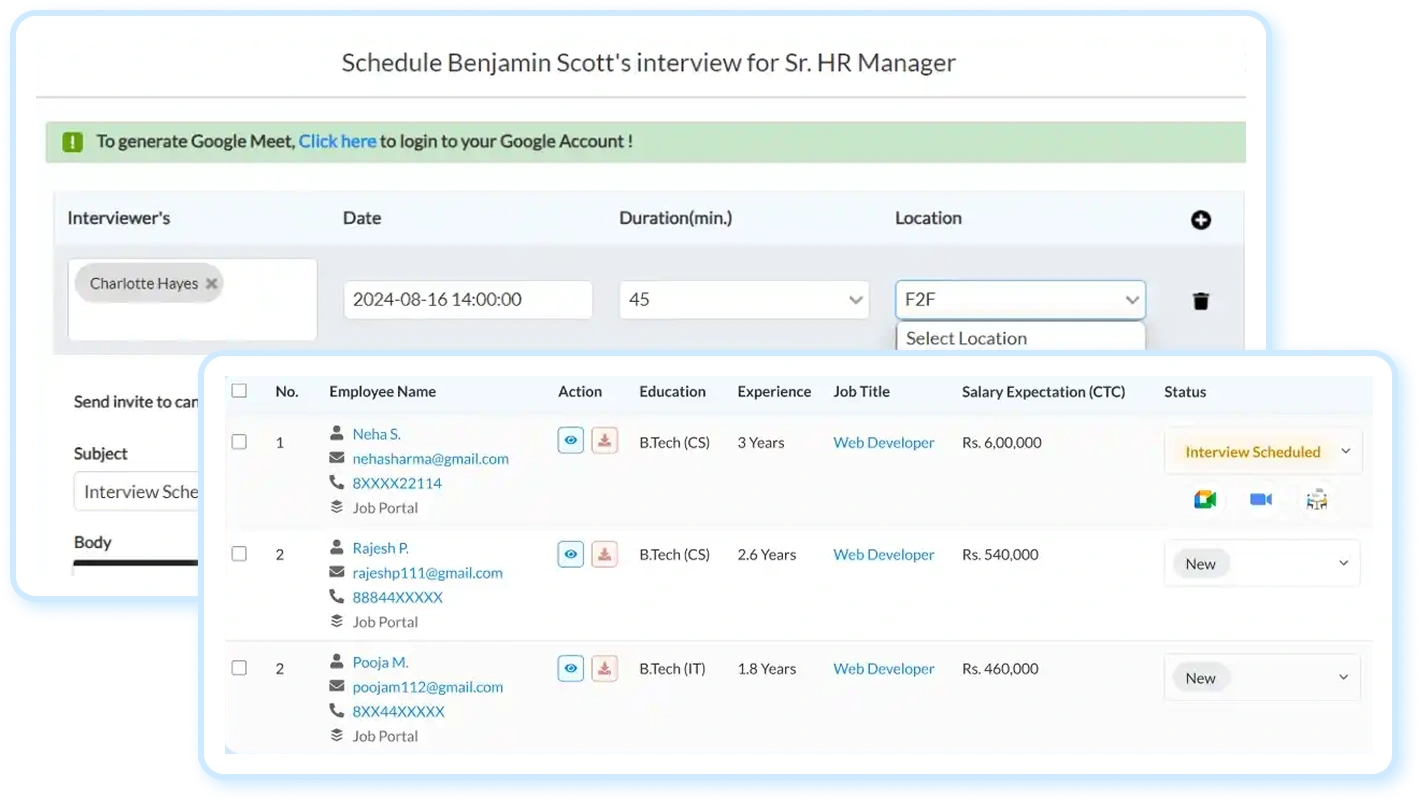The image size is (1420, 802).
Task: Check the box for Neha S. row
Action: (x=239, y=441)
